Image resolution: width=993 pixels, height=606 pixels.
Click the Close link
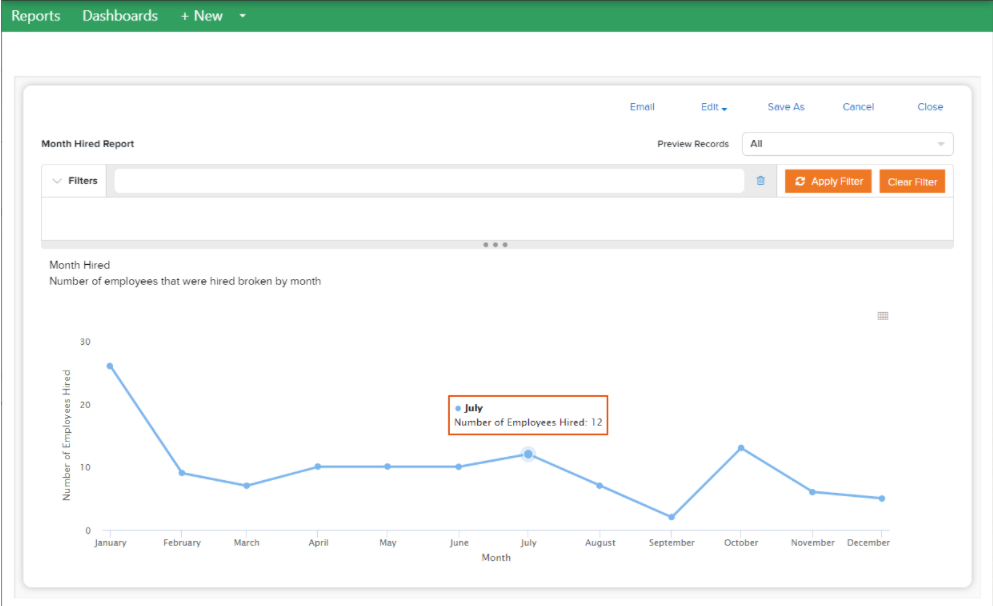[930, 107]
